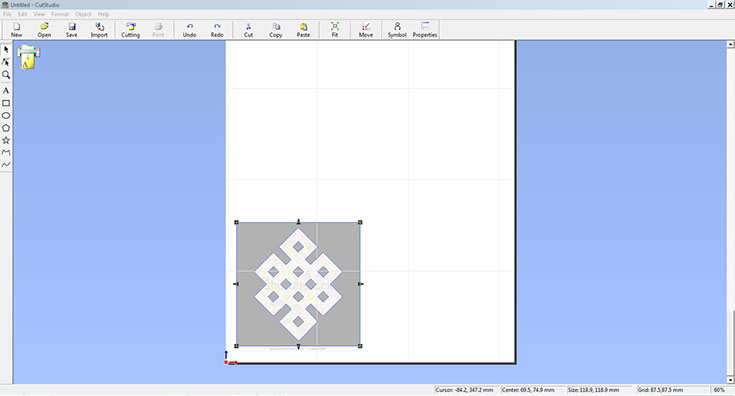Viewport: 735px width, 396px height.
Task: Click the top-right selection handle of the image
Action: pyautogui.click(x=360, y=223)
